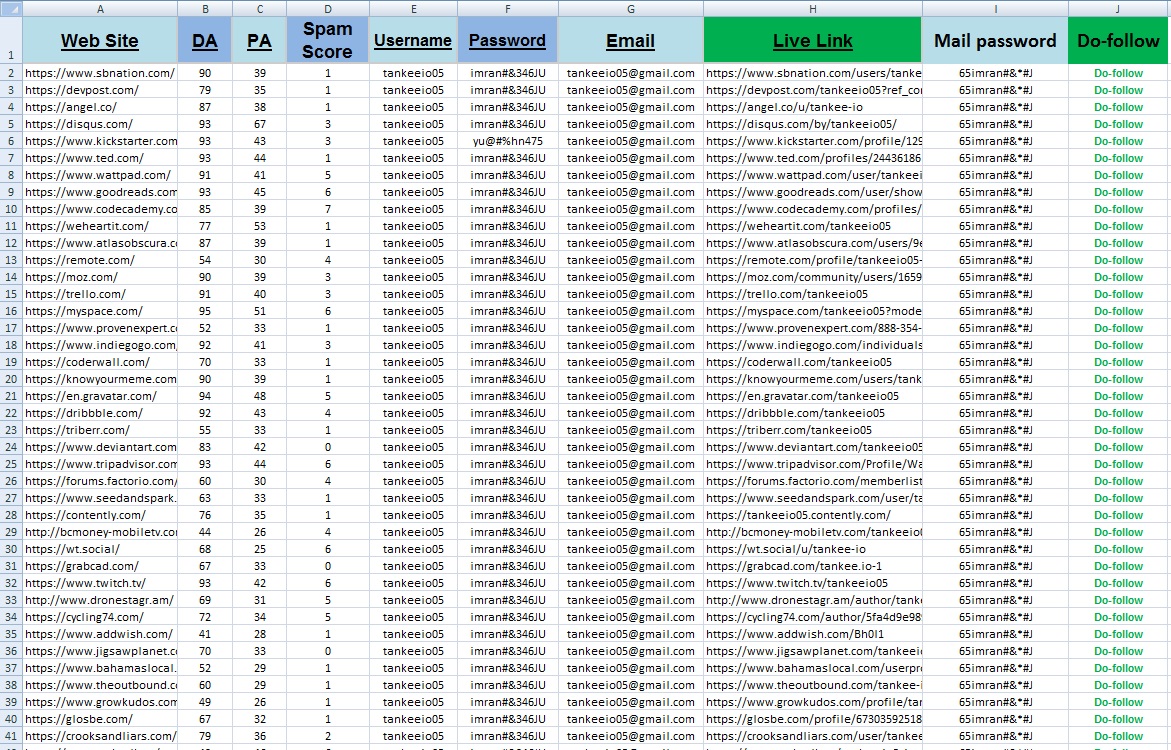Click the "Username" header cell
This screenshot has width=1171, height=750.
(413, 41)
